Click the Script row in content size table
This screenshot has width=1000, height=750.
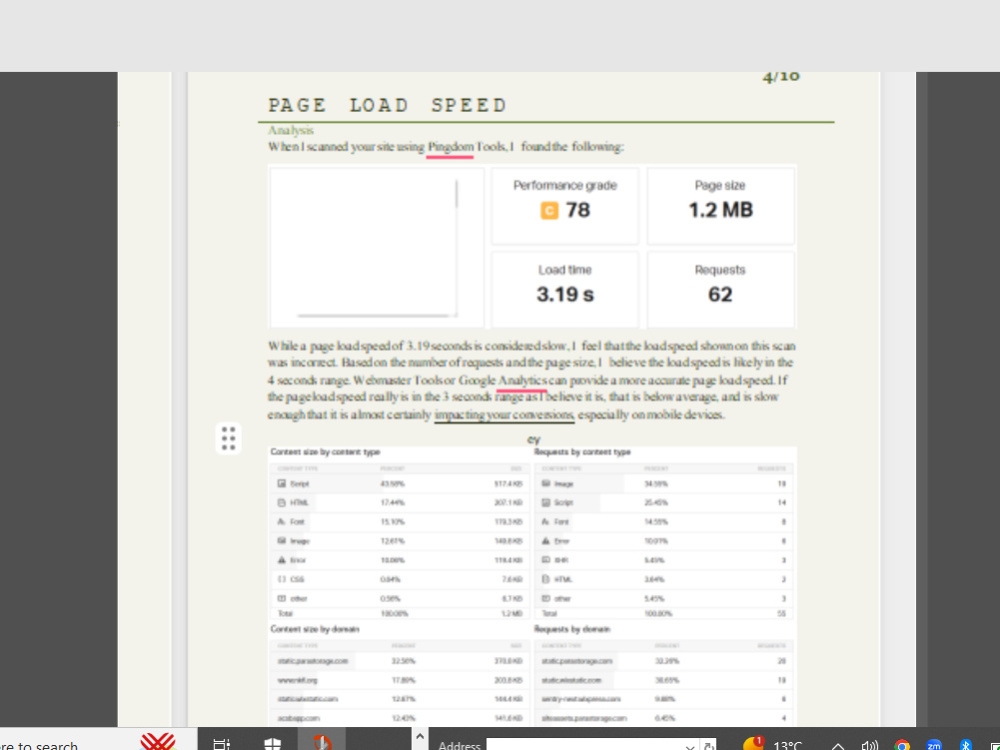click(400, 484)
